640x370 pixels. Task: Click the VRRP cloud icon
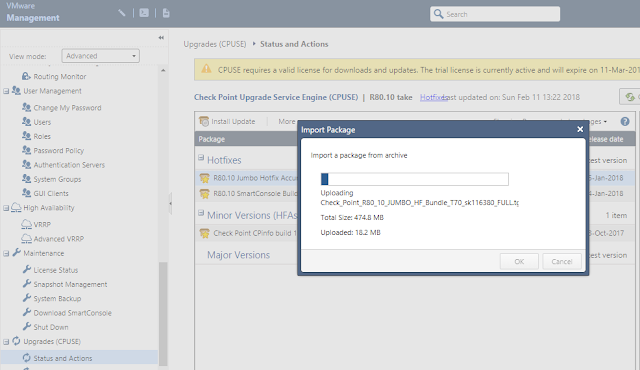click(x=26, y=224)
